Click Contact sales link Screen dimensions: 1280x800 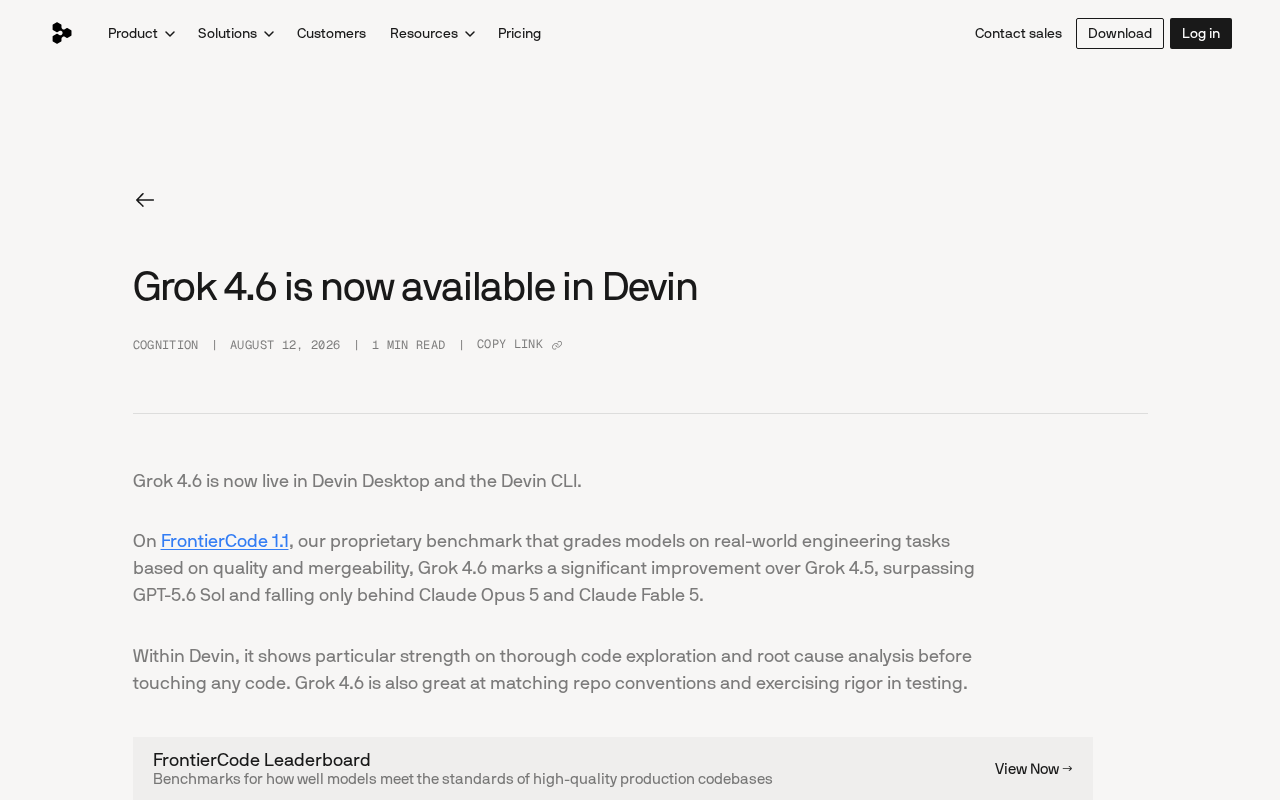point(1018,33)
